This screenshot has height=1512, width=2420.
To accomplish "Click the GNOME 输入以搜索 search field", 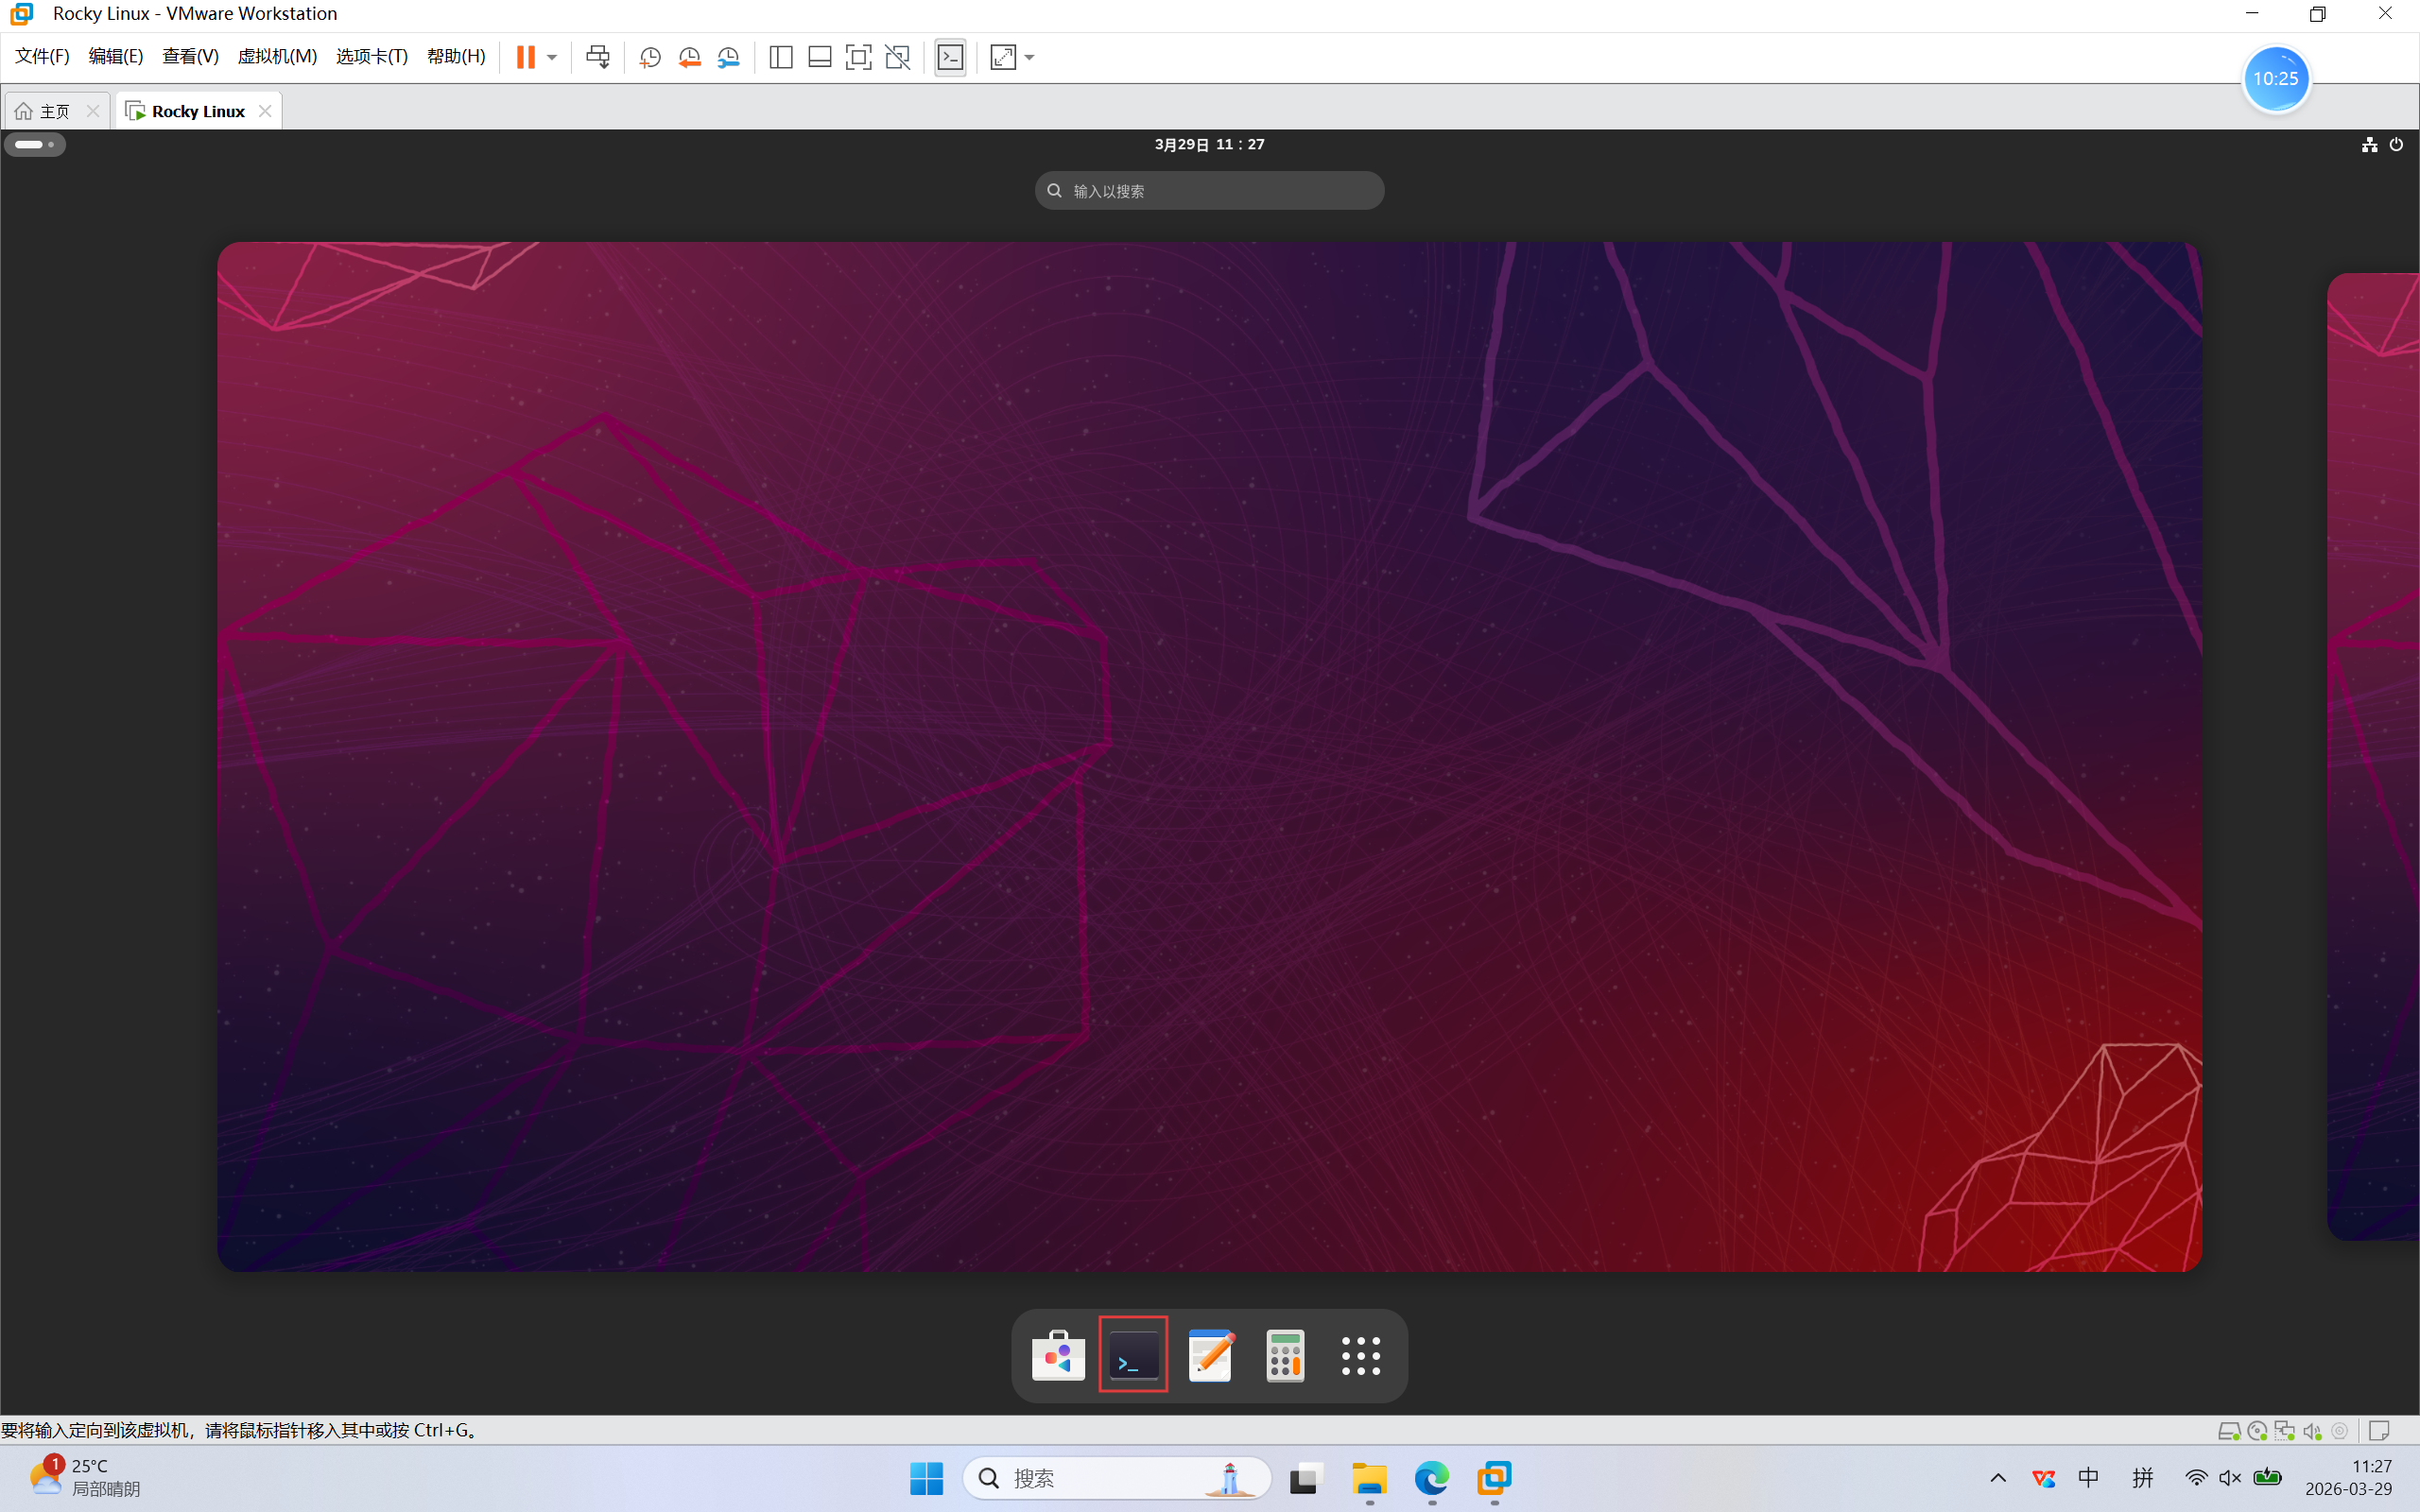I will pos(1209,191).
